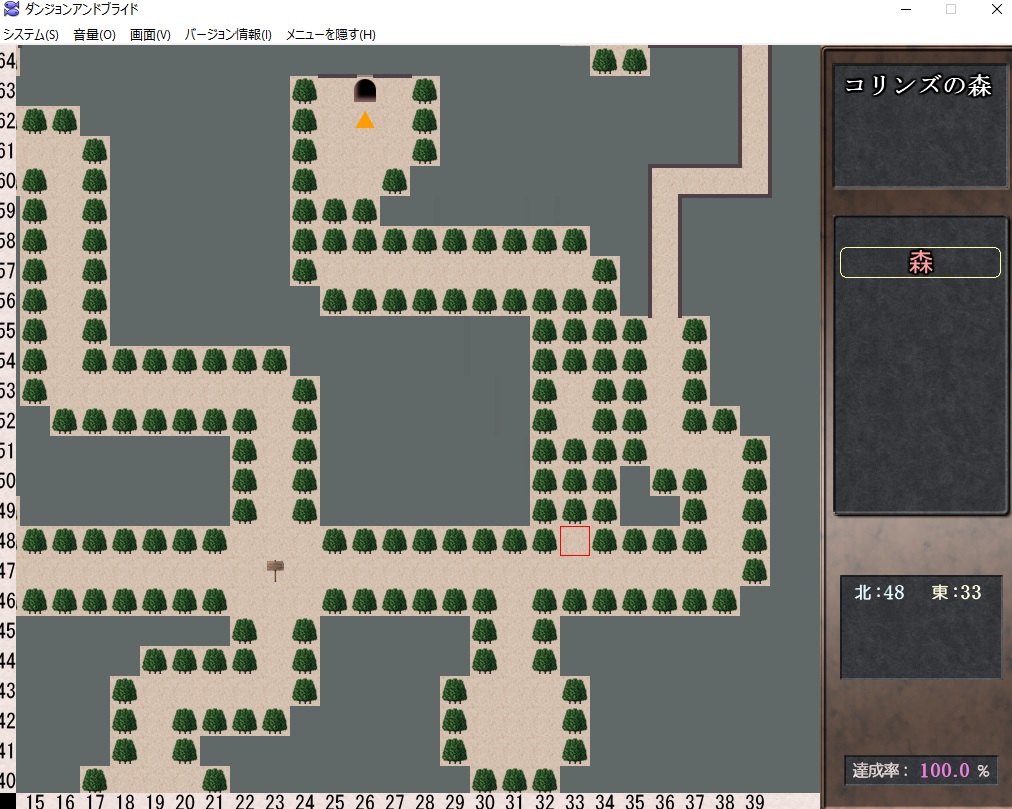Select the 森 terrain label box
Viewport: 1012px width, 809px height.
coord(920,263)
